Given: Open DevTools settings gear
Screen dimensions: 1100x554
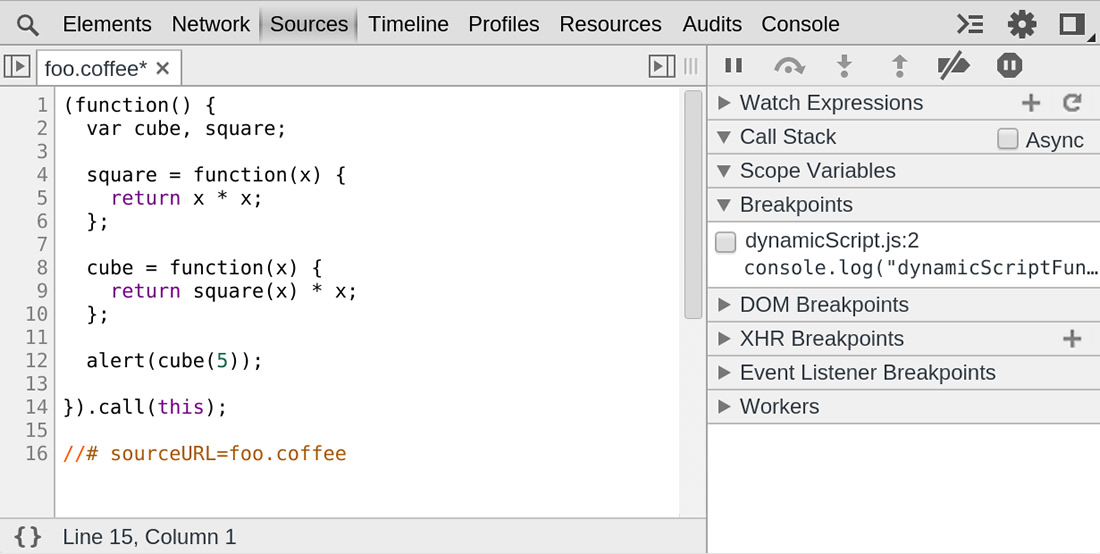Looking at the screenshot, I should [x=1021, y=24].
